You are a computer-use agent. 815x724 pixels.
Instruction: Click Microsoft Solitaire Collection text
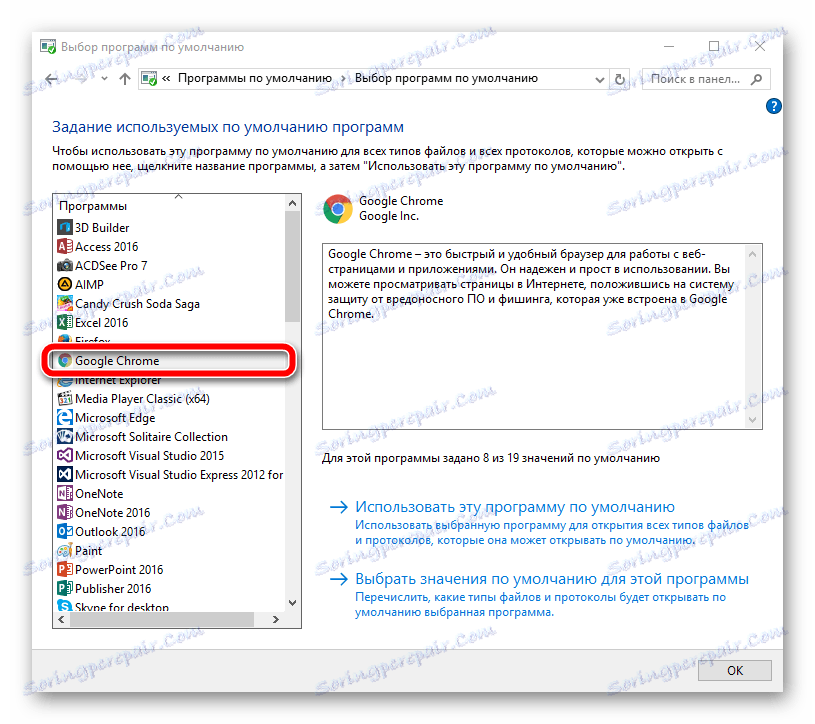click(151, 437)
